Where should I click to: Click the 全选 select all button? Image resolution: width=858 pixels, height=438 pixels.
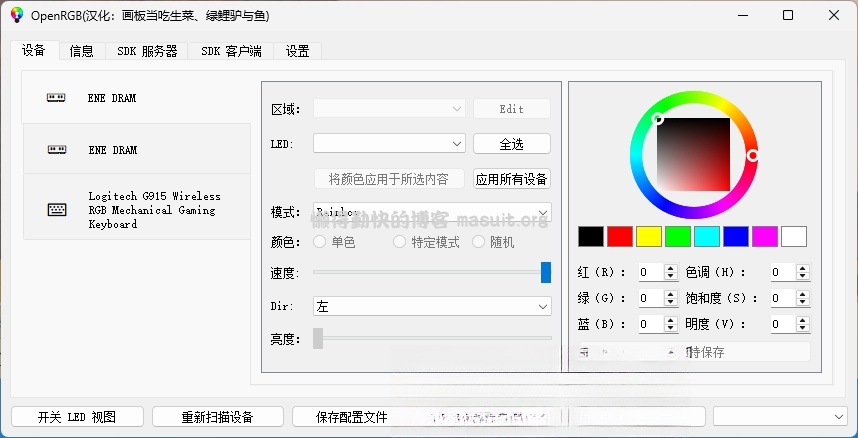(512, 144)
